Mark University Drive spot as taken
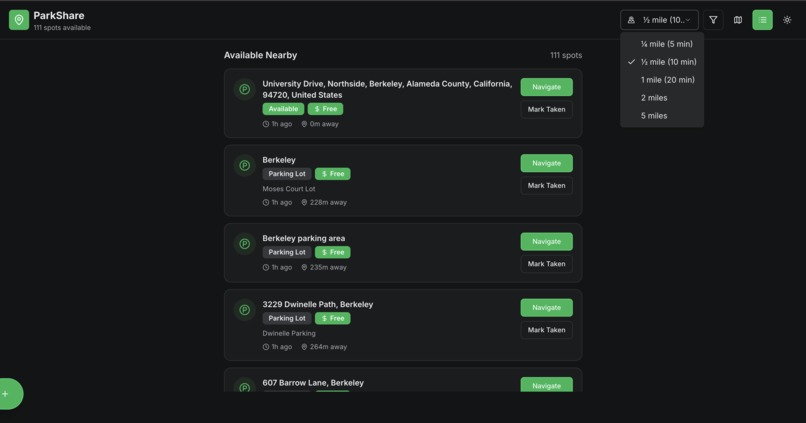 tap(546, 109)
